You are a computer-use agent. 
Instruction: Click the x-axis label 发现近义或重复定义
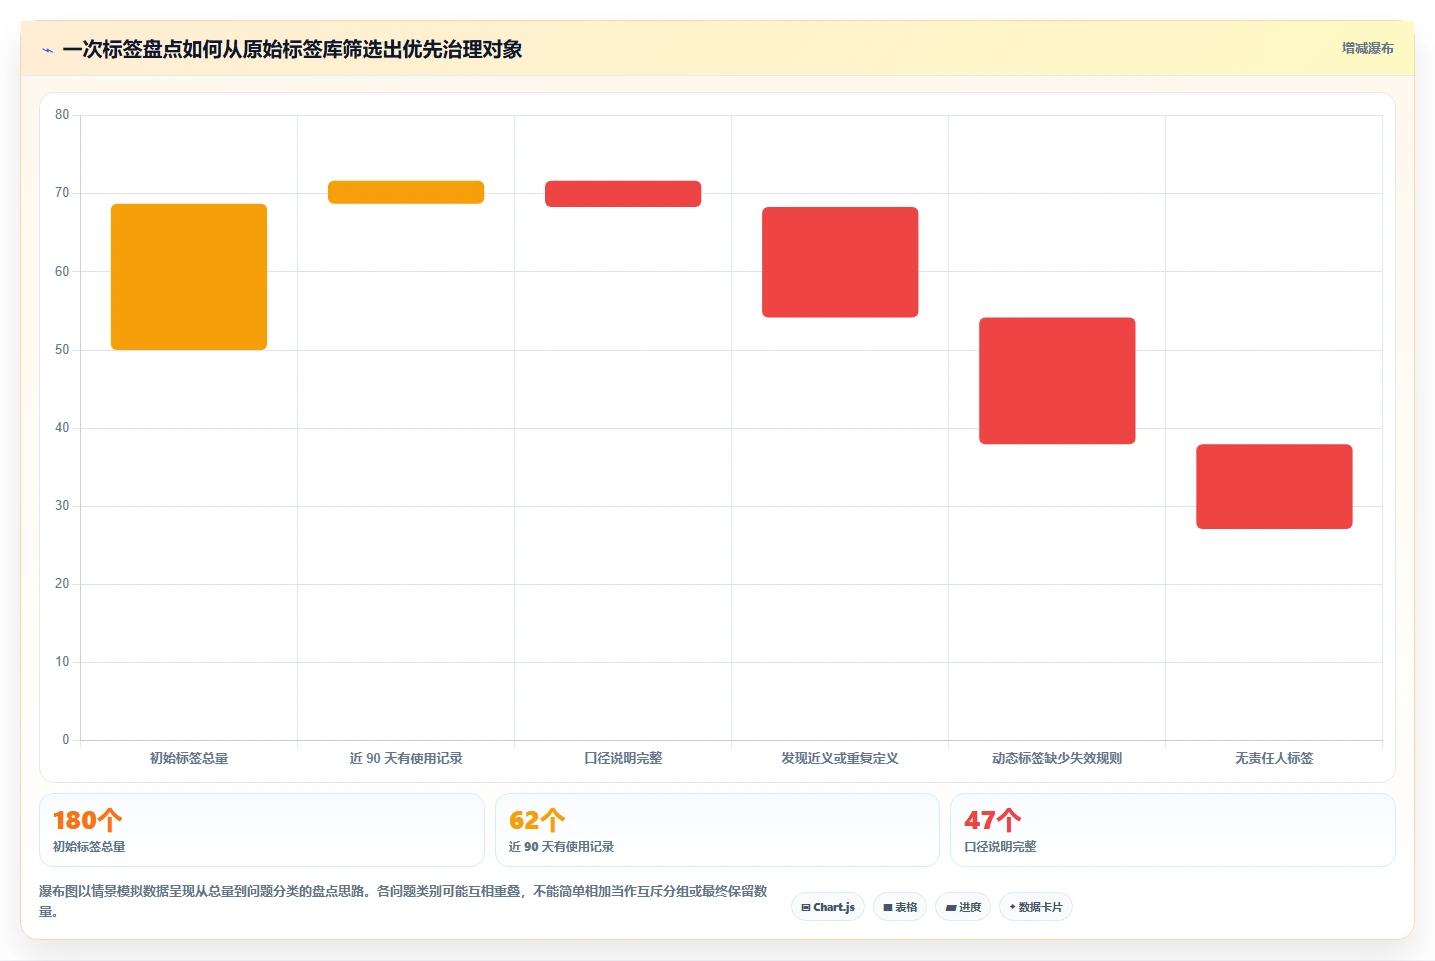tap(840, 758)
